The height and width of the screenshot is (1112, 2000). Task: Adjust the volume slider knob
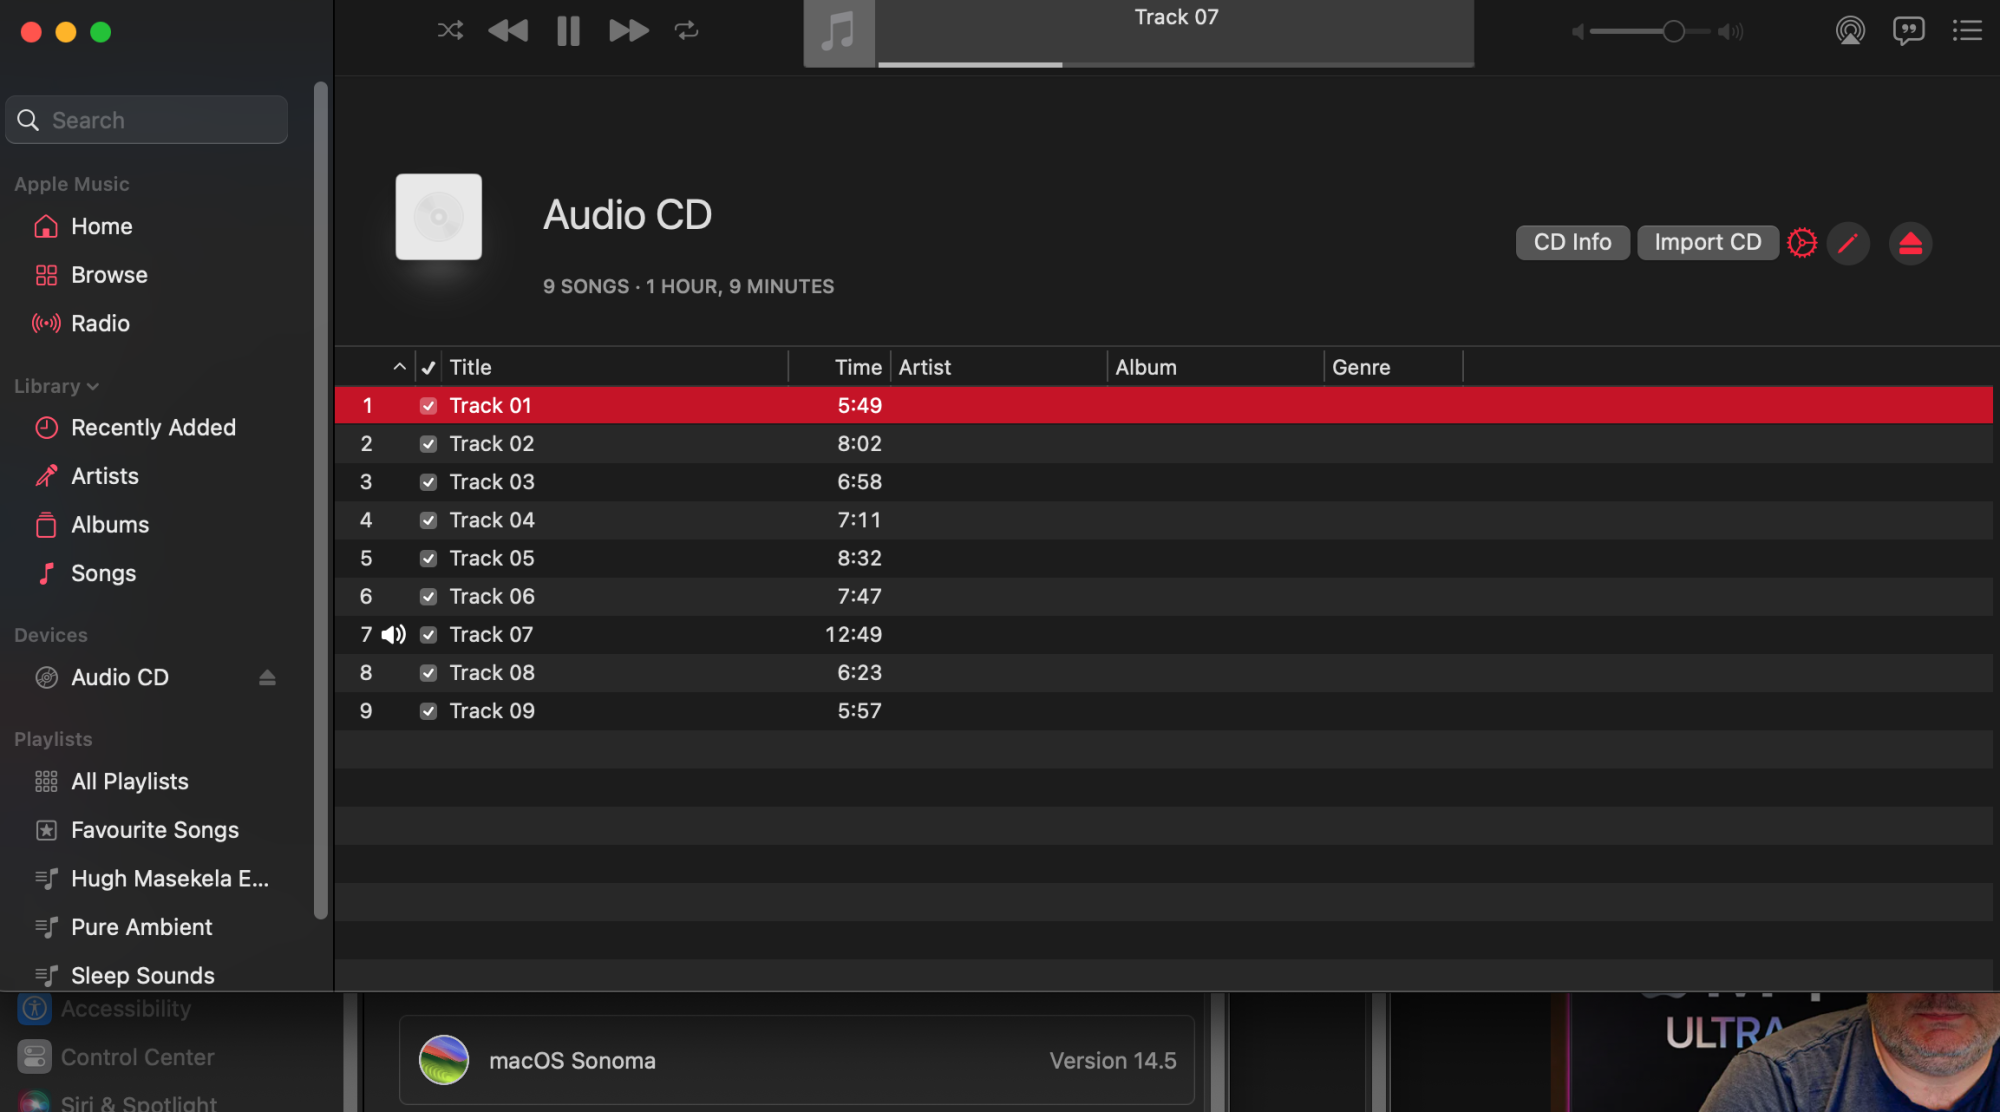click(x=1673, y=32)
